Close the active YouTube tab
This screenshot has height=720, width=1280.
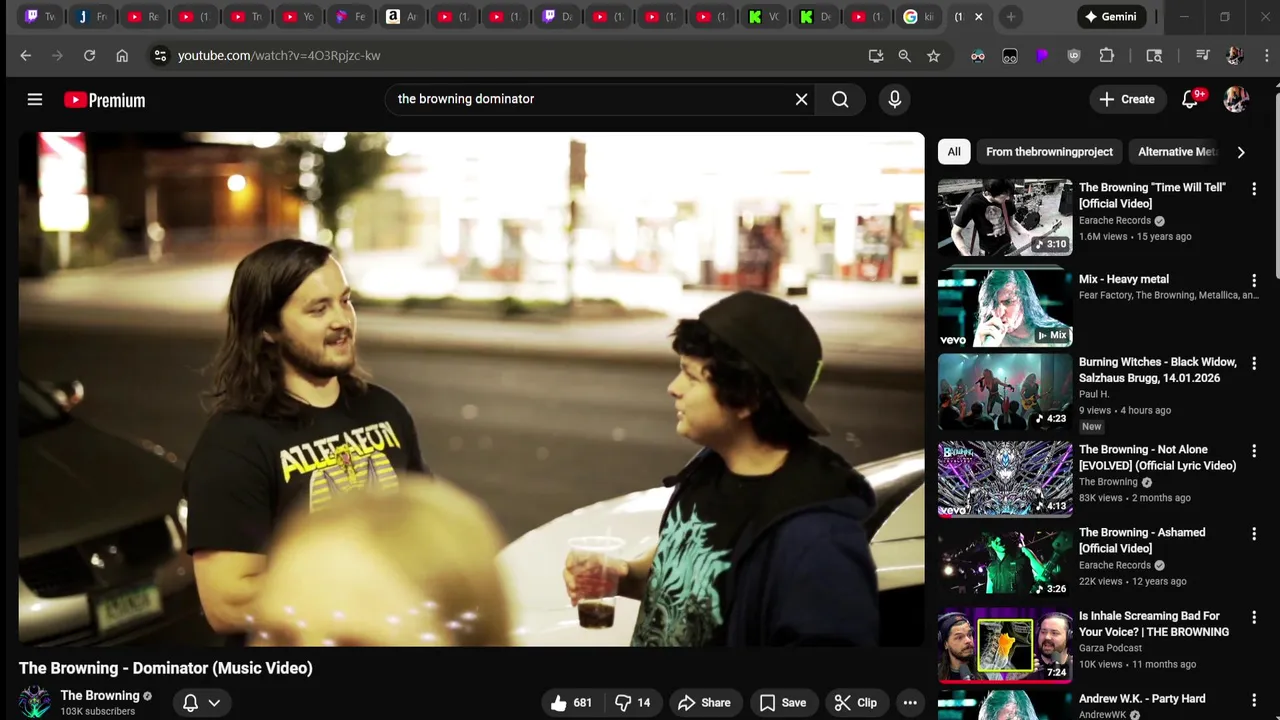click(978, 17)
